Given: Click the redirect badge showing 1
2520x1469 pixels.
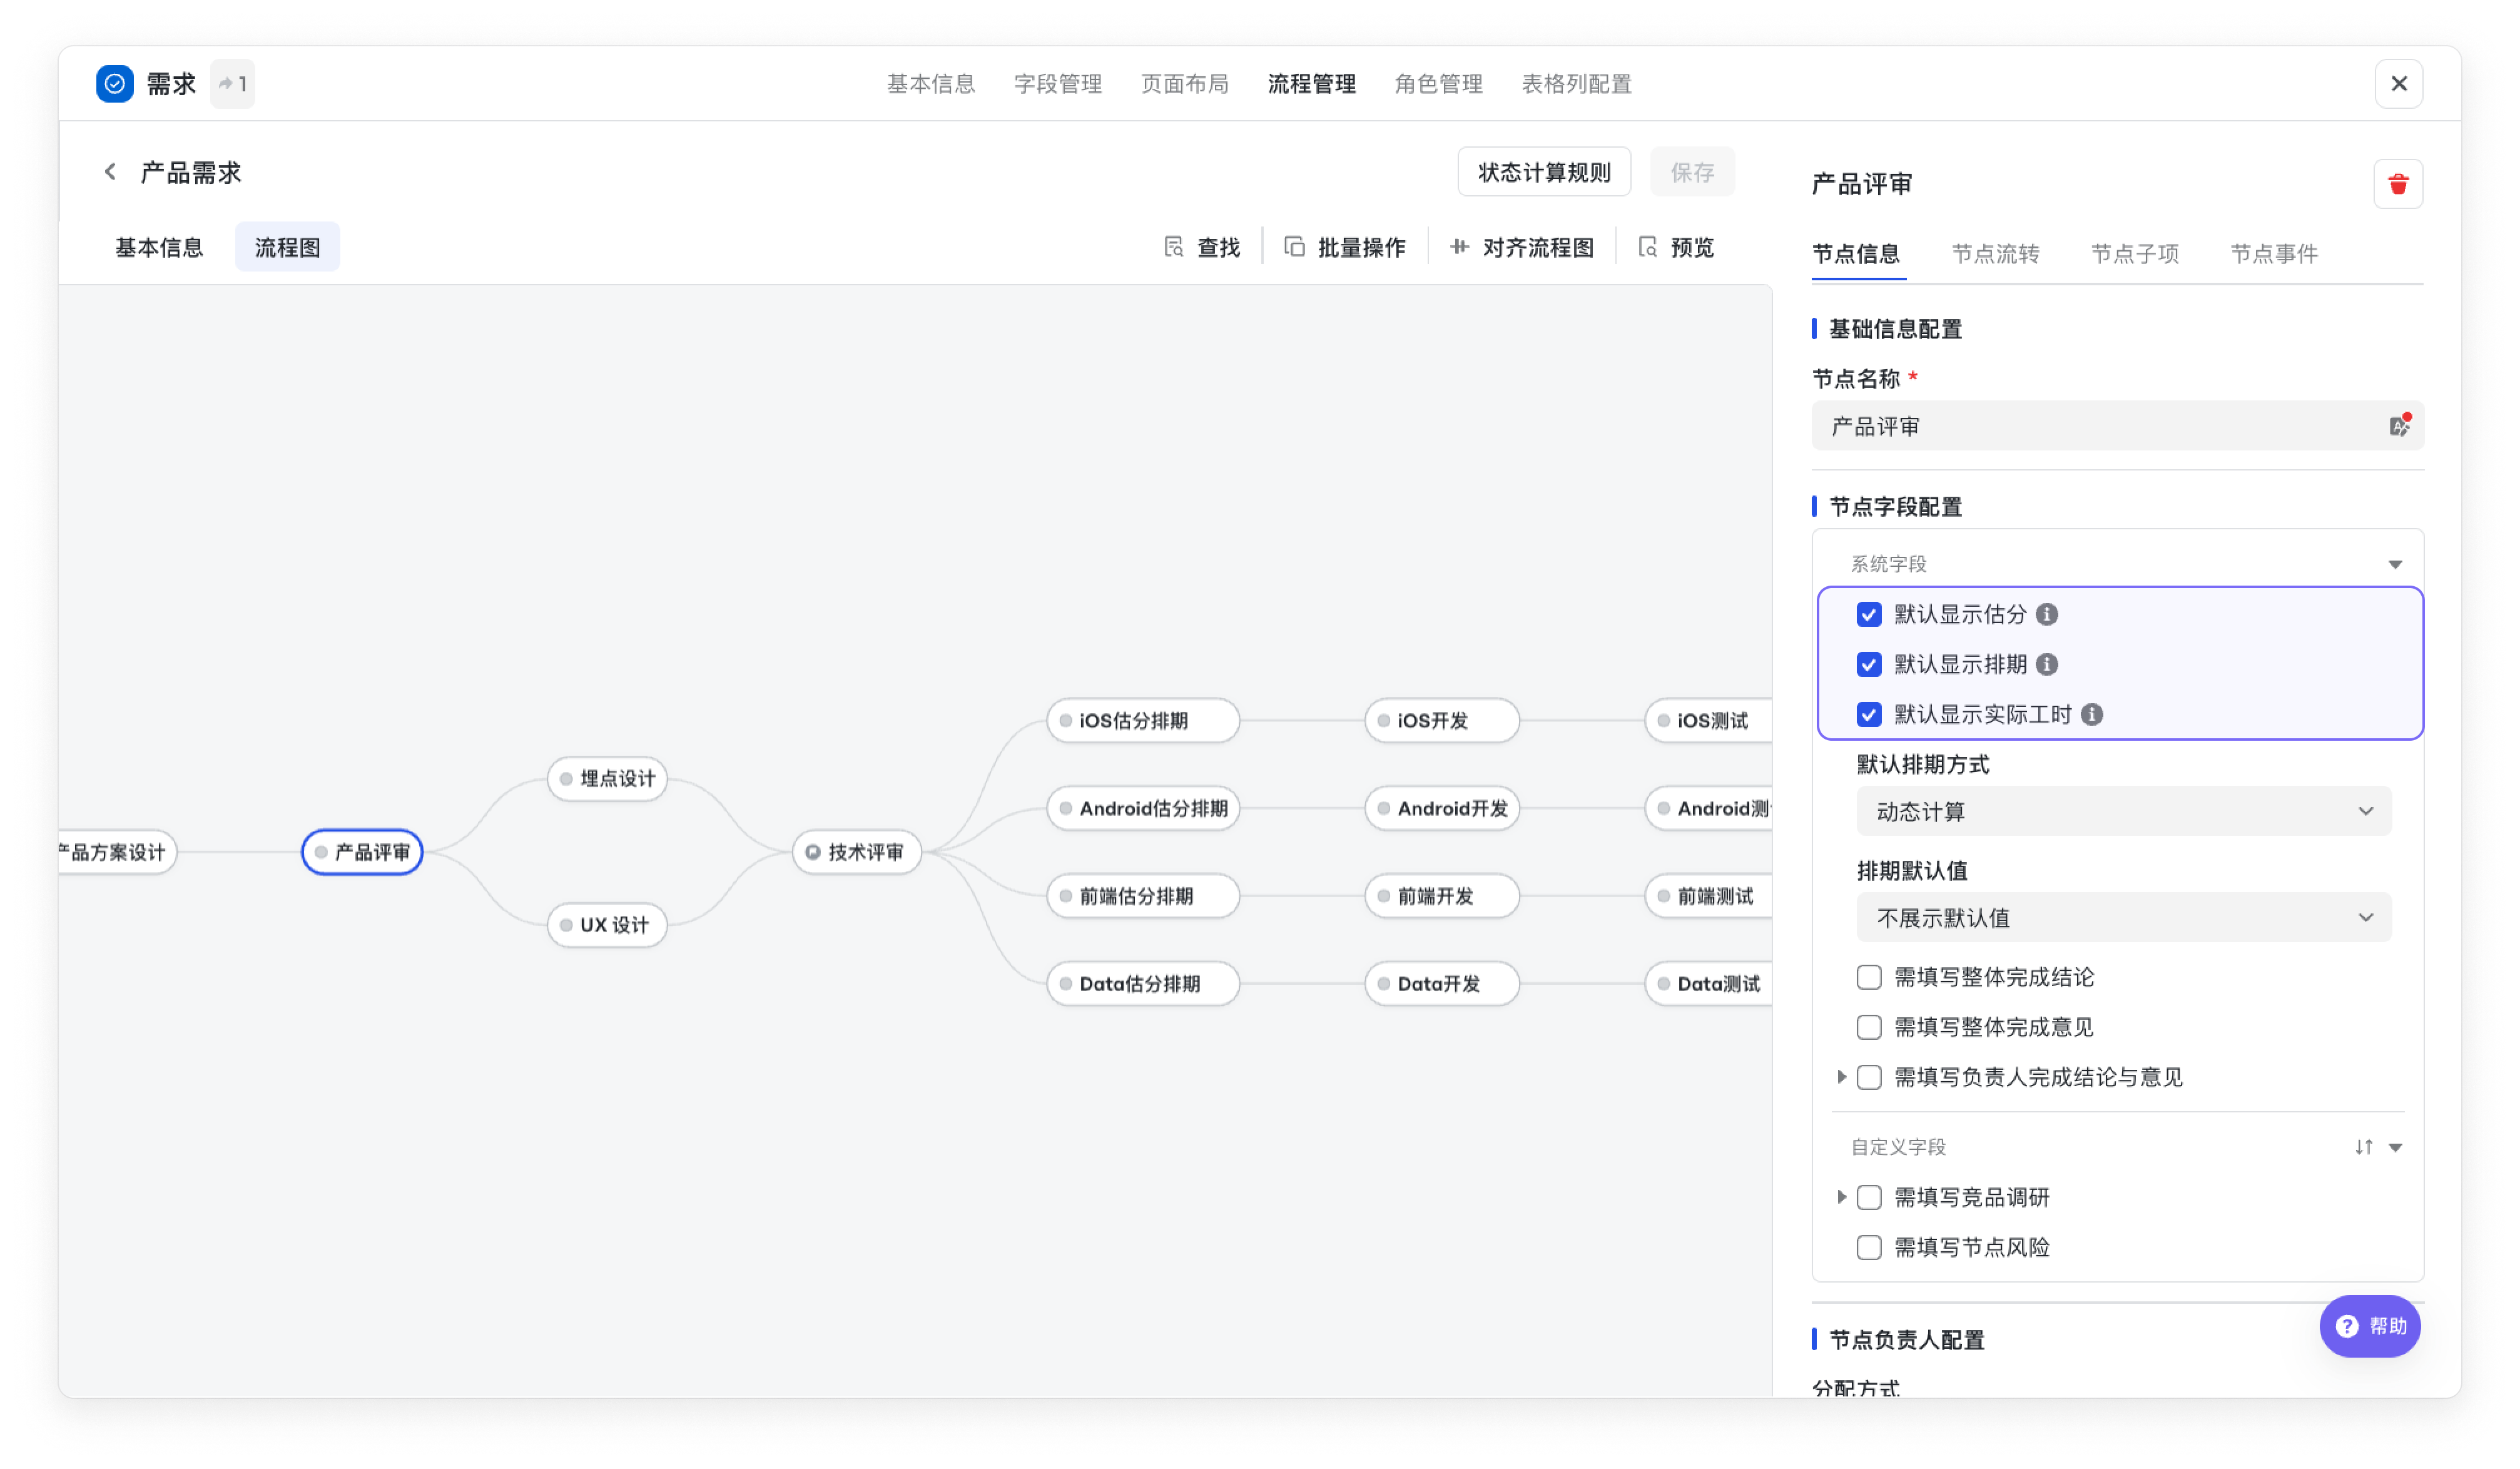Looking at the screenshot, I should click(x=233, y=84).
